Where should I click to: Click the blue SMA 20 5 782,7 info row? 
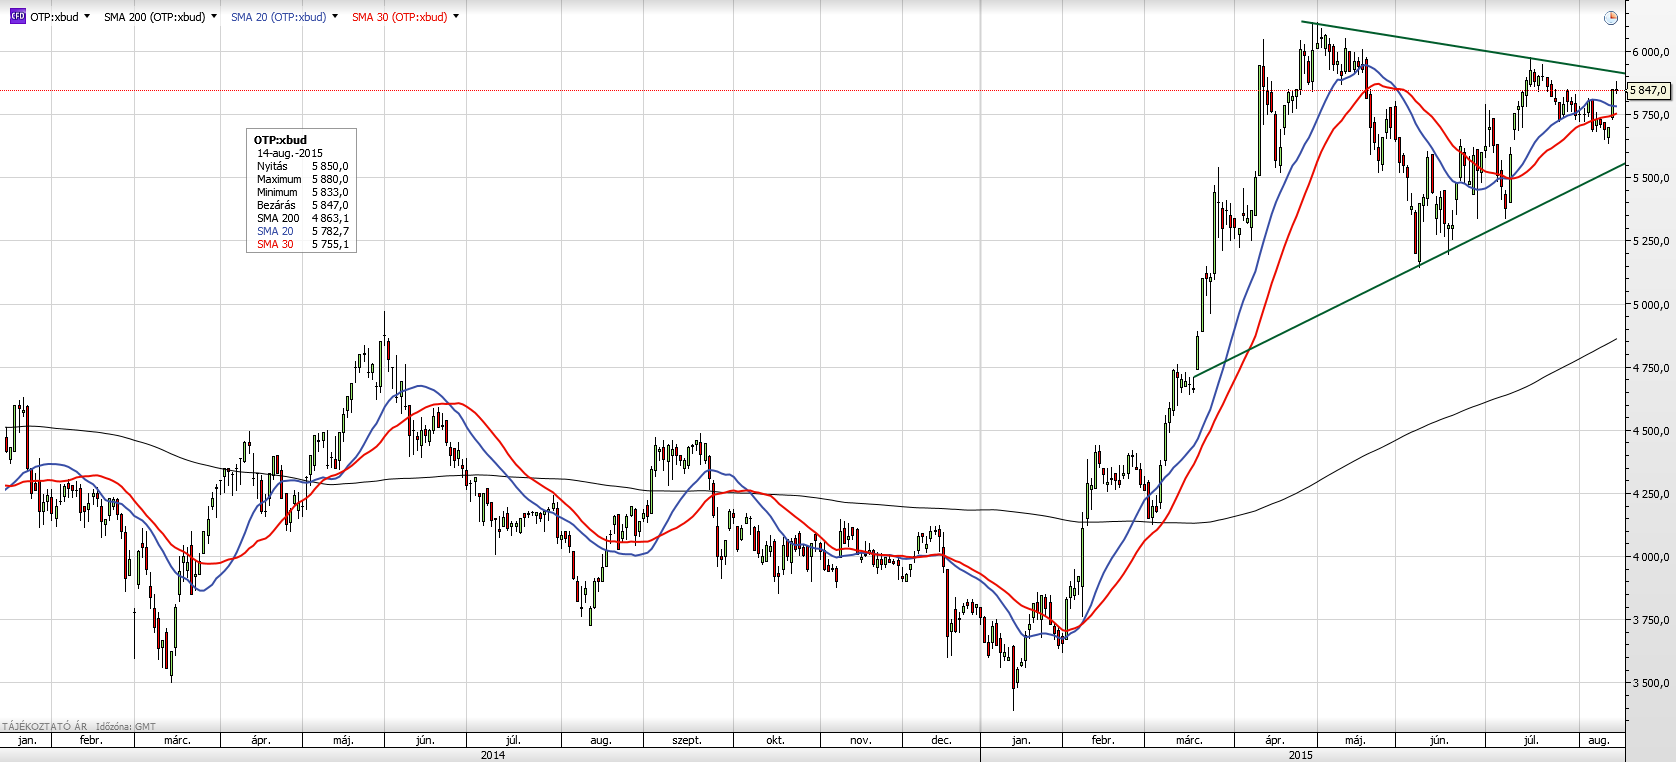coord(302,231)
